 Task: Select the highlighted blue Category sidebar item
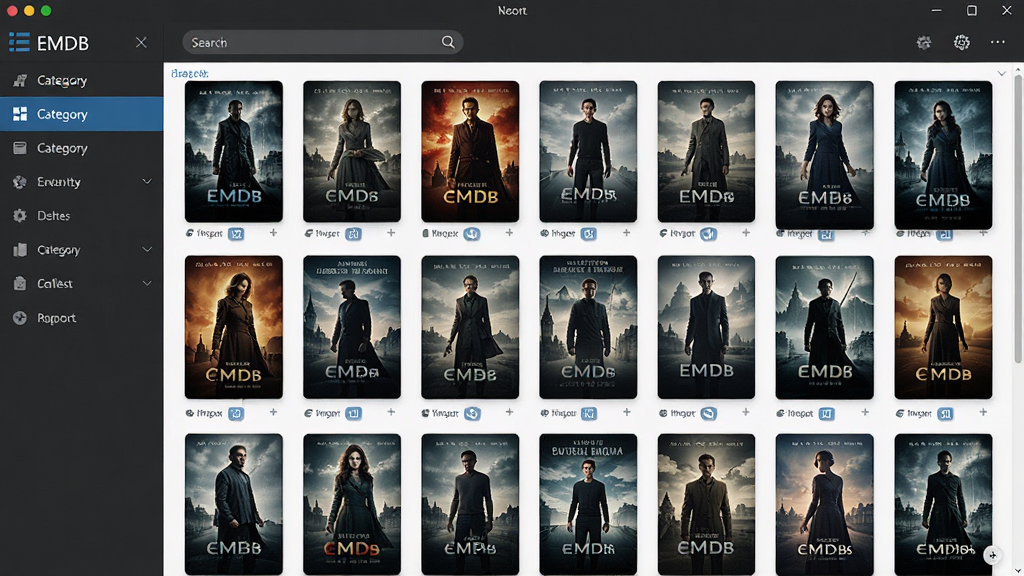point(82,114)
